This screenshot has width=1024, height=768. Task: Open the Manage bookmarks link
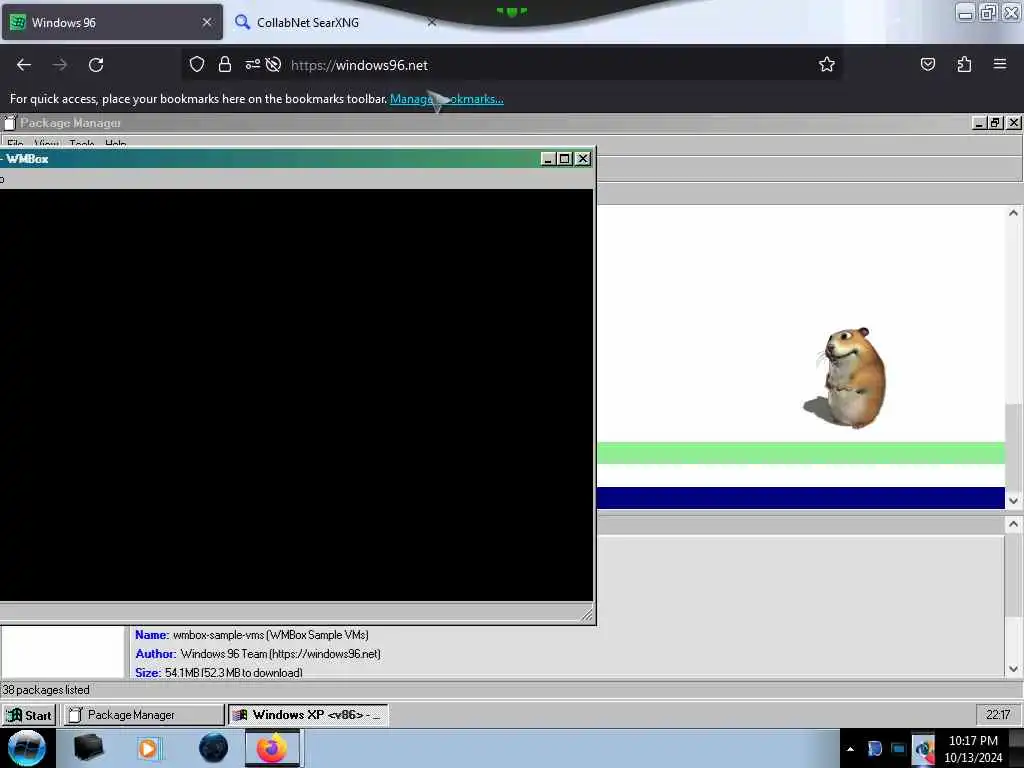(x=447, y=99)
